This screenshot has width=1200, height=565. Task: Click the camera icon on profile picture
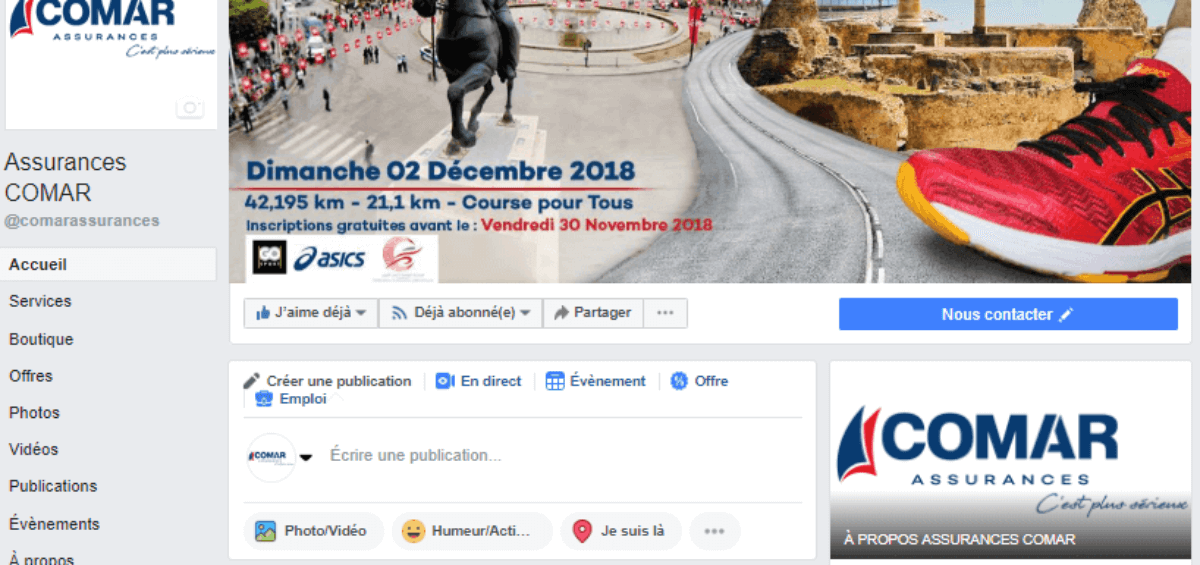(189, 108)
